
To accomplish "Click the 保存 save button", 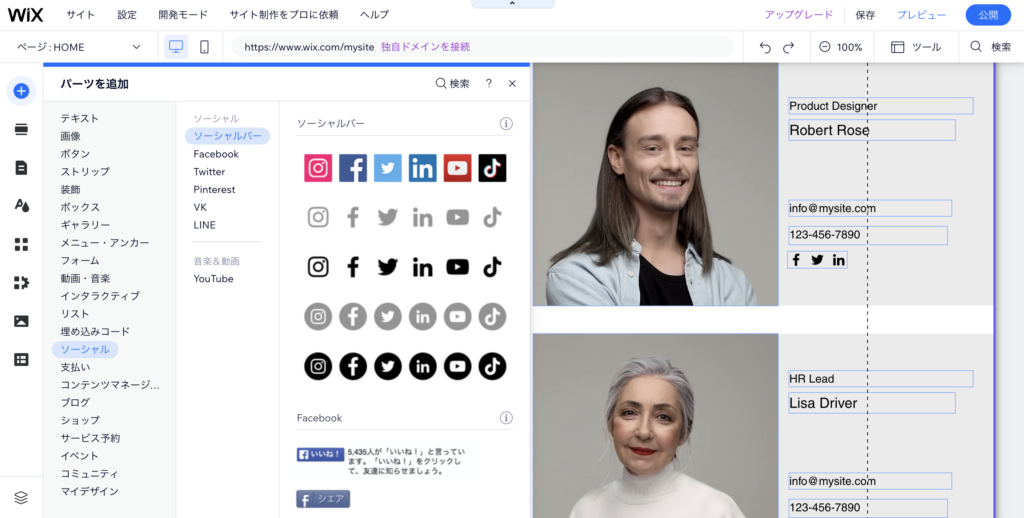I will pyautogui.click(x=865, y=15).
